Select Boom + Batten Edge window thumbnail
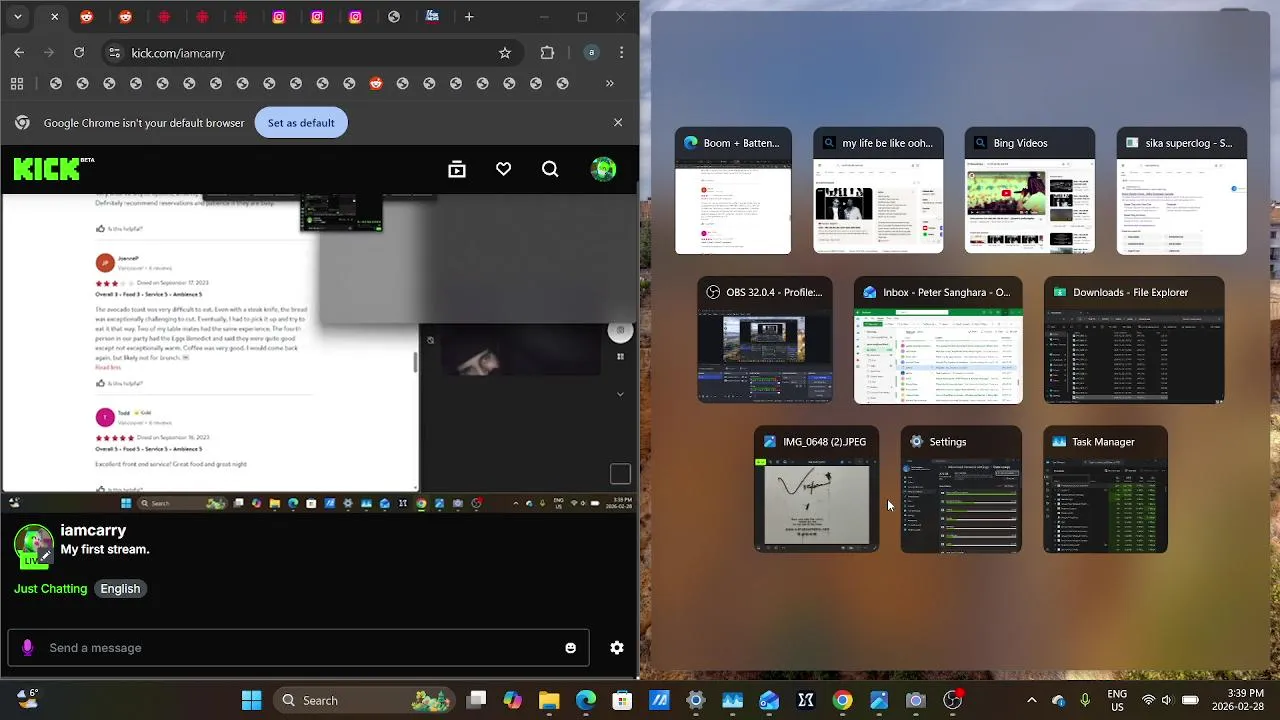 733,191
